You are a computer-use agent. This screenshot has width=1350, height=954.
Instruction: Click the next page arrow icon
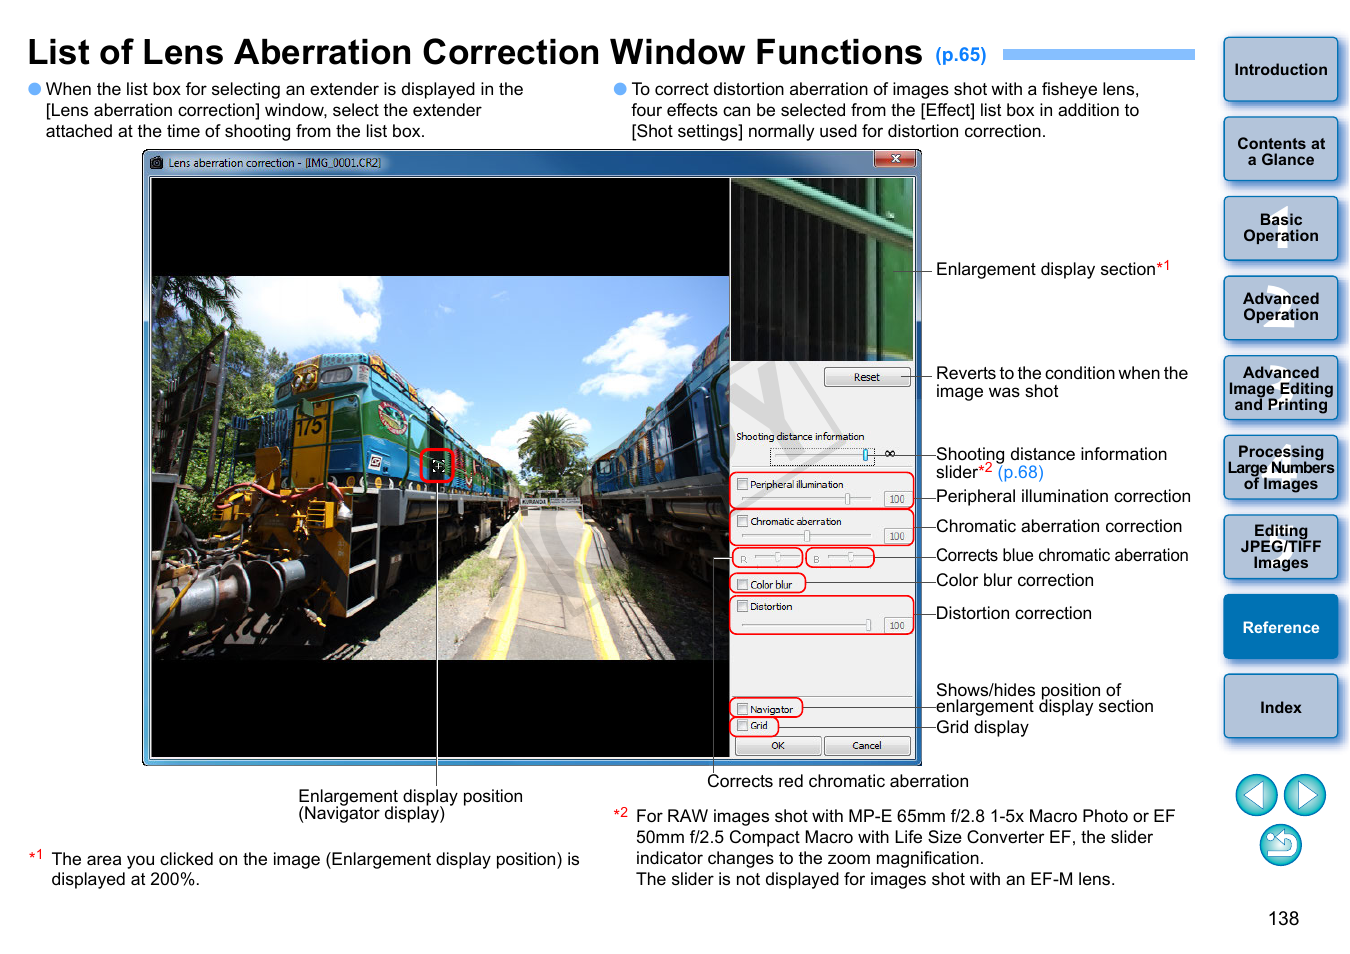(1304, 796)
